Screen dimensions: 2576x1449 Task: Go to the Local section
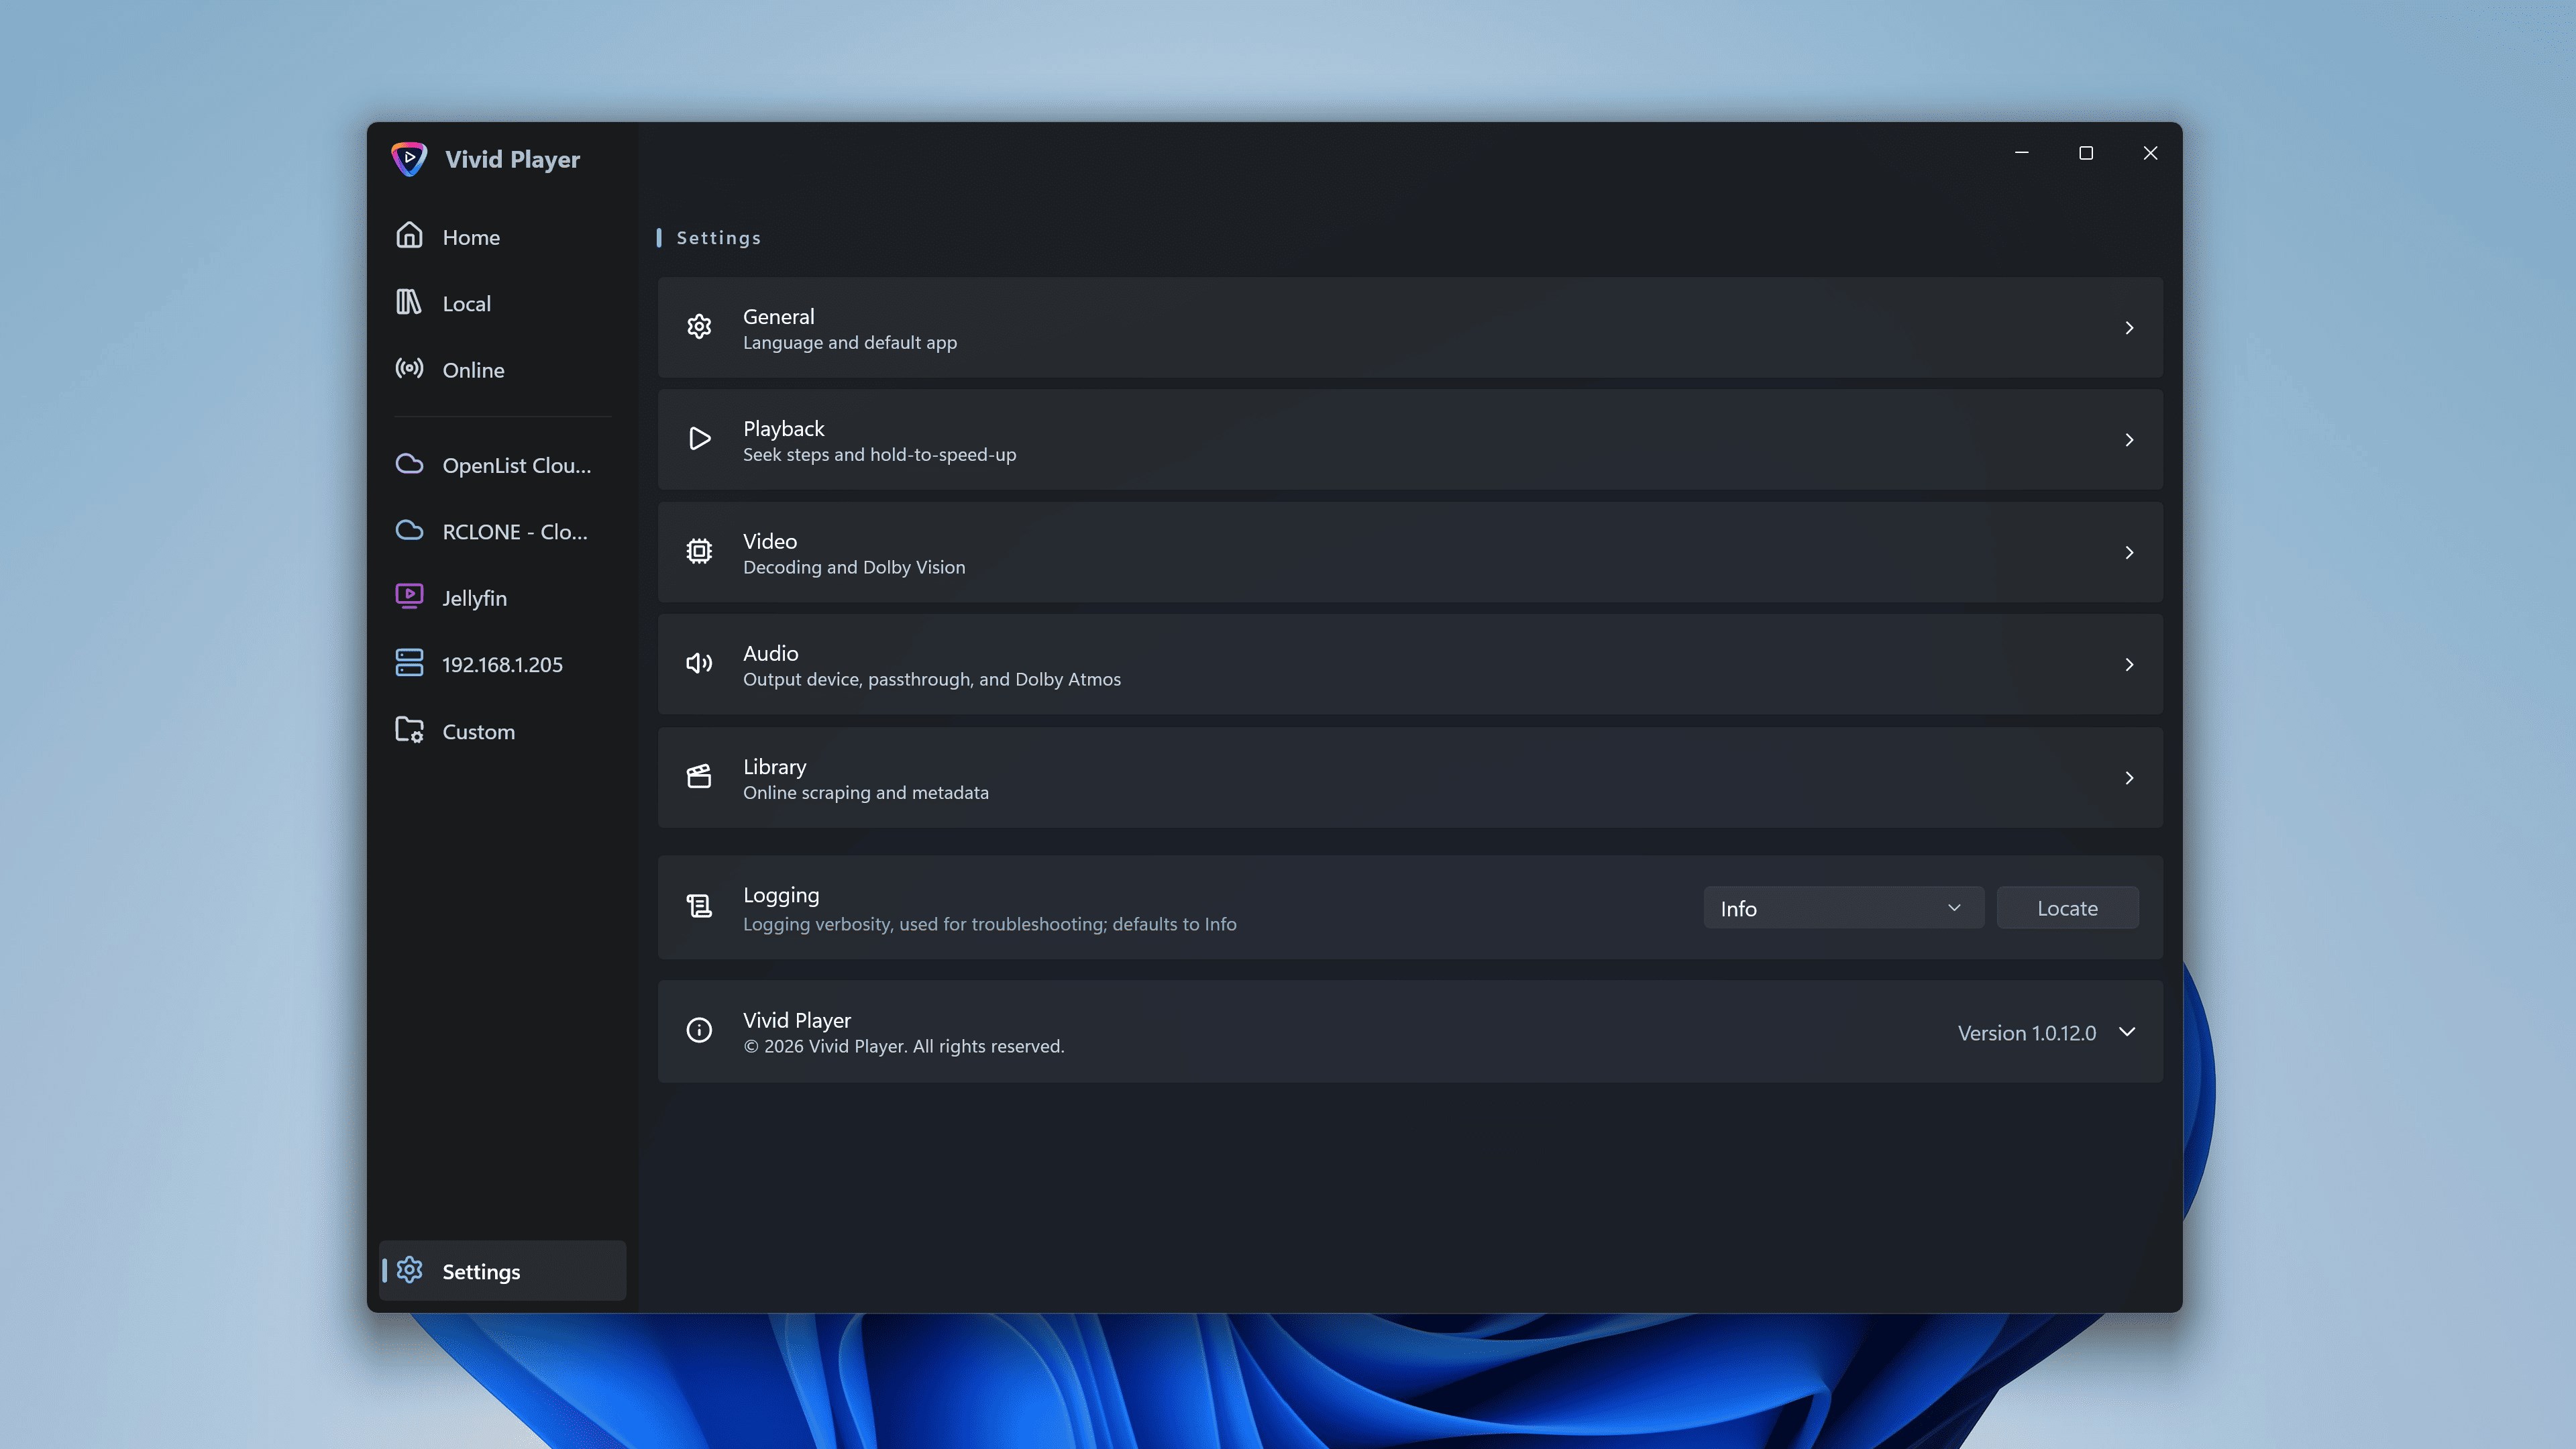[503, 303]
